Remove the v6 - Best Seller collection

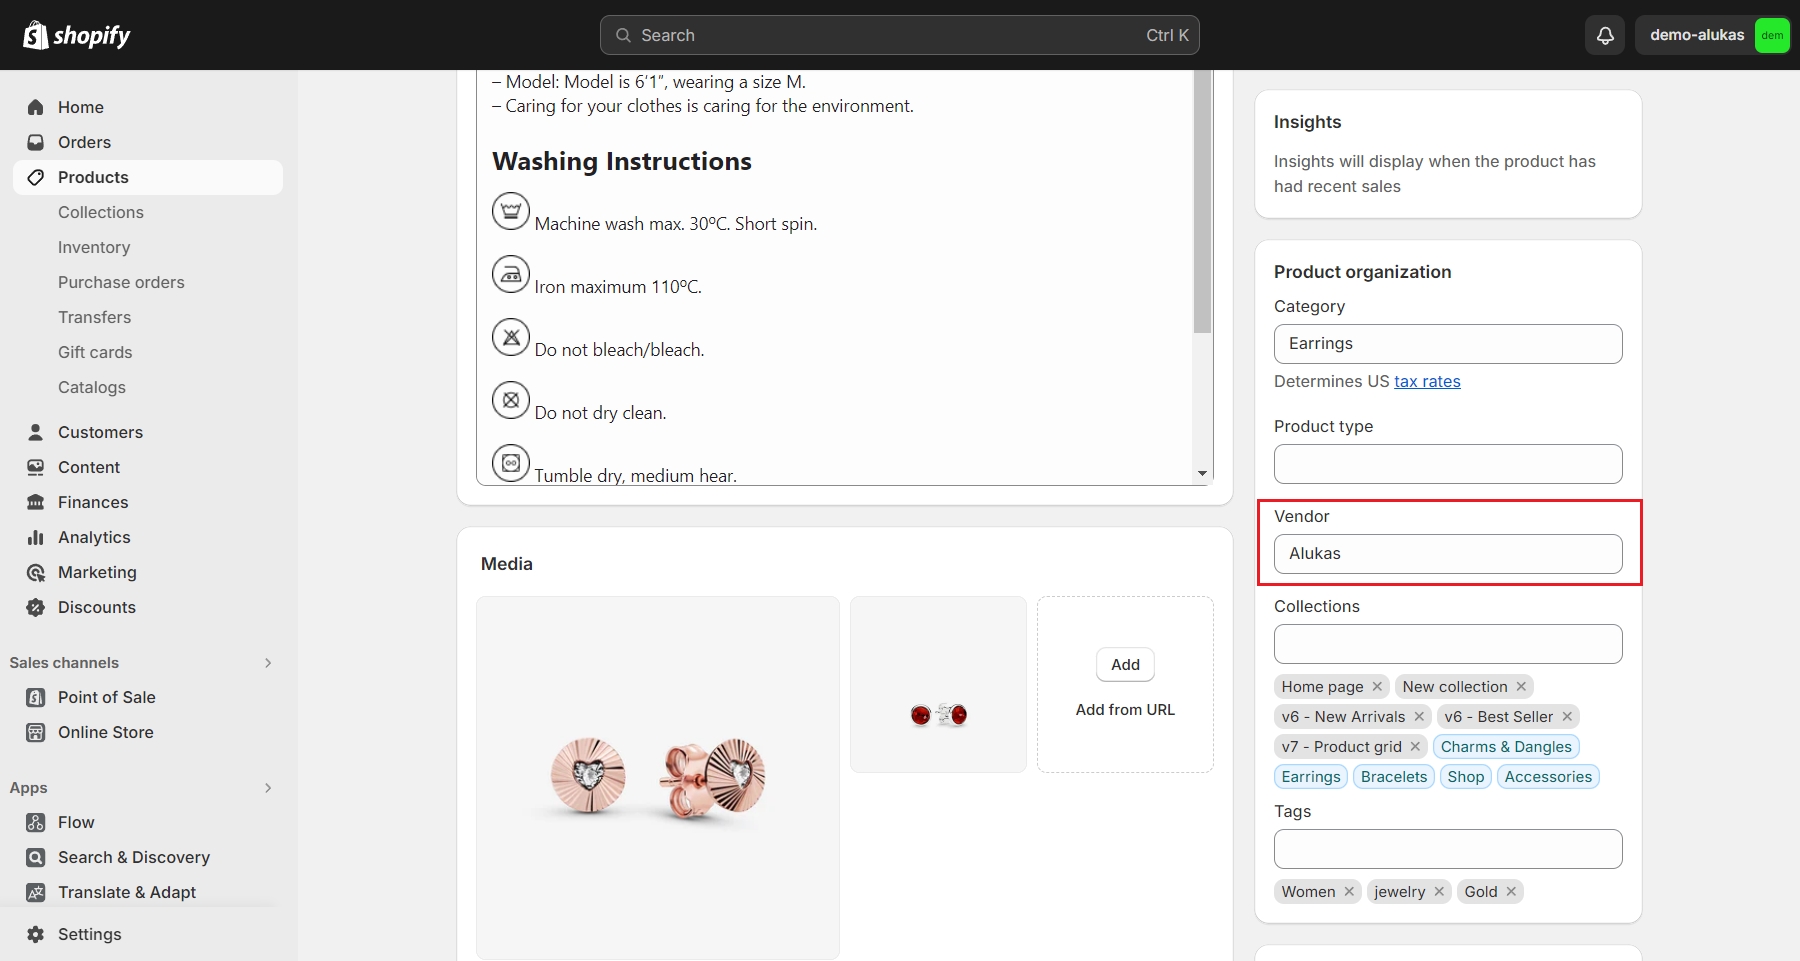pos(1567,716)
